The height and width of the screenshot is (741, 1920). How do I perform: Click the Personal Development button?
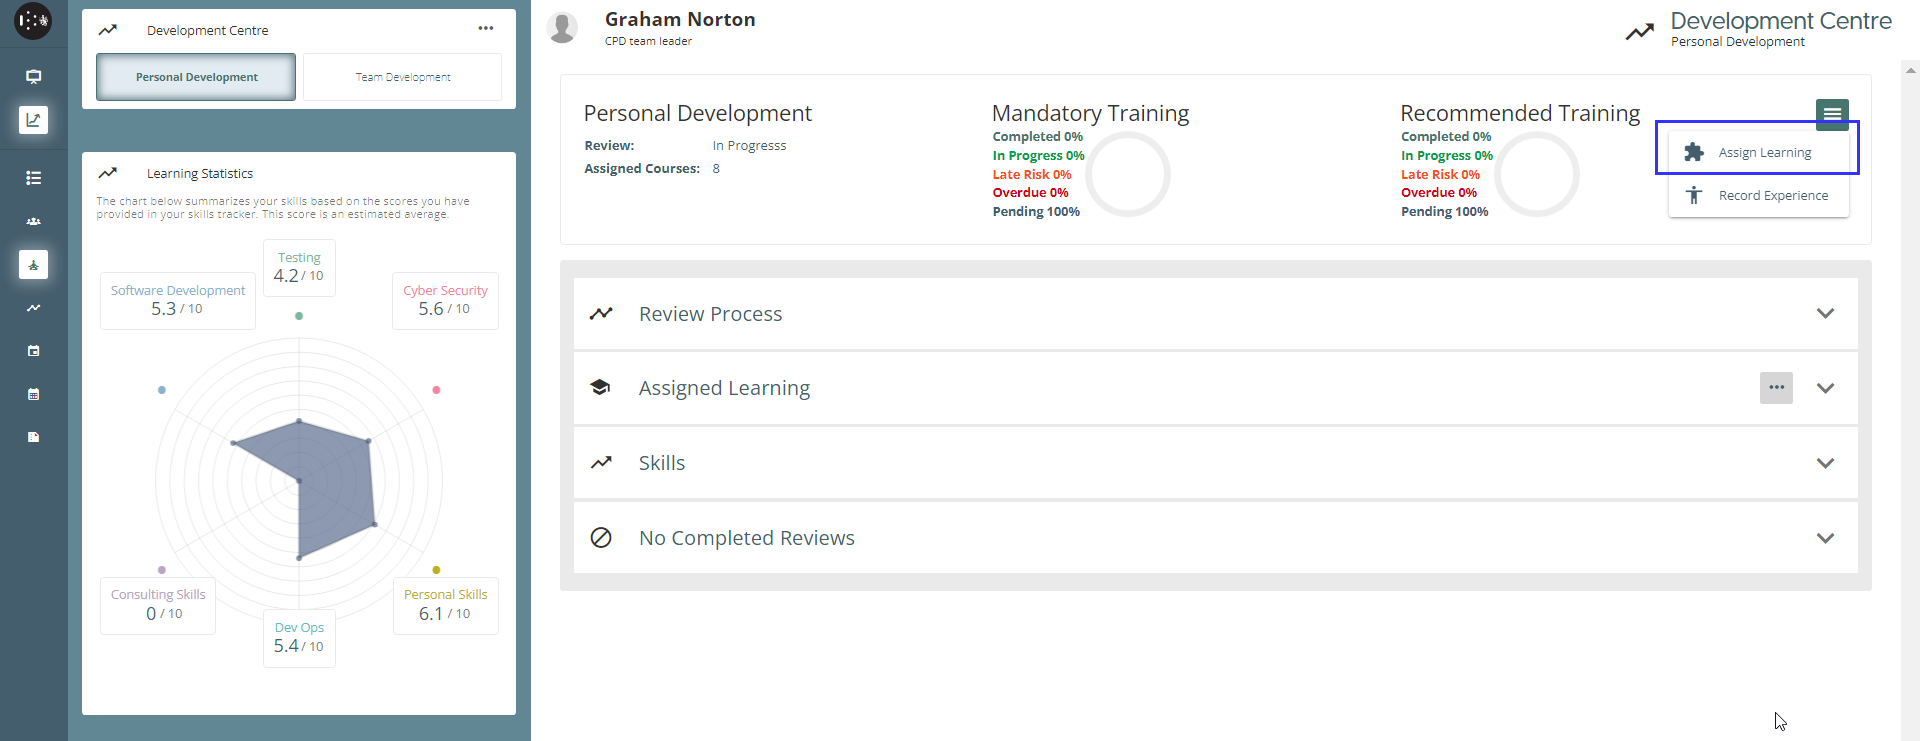(x=196, y=77)
